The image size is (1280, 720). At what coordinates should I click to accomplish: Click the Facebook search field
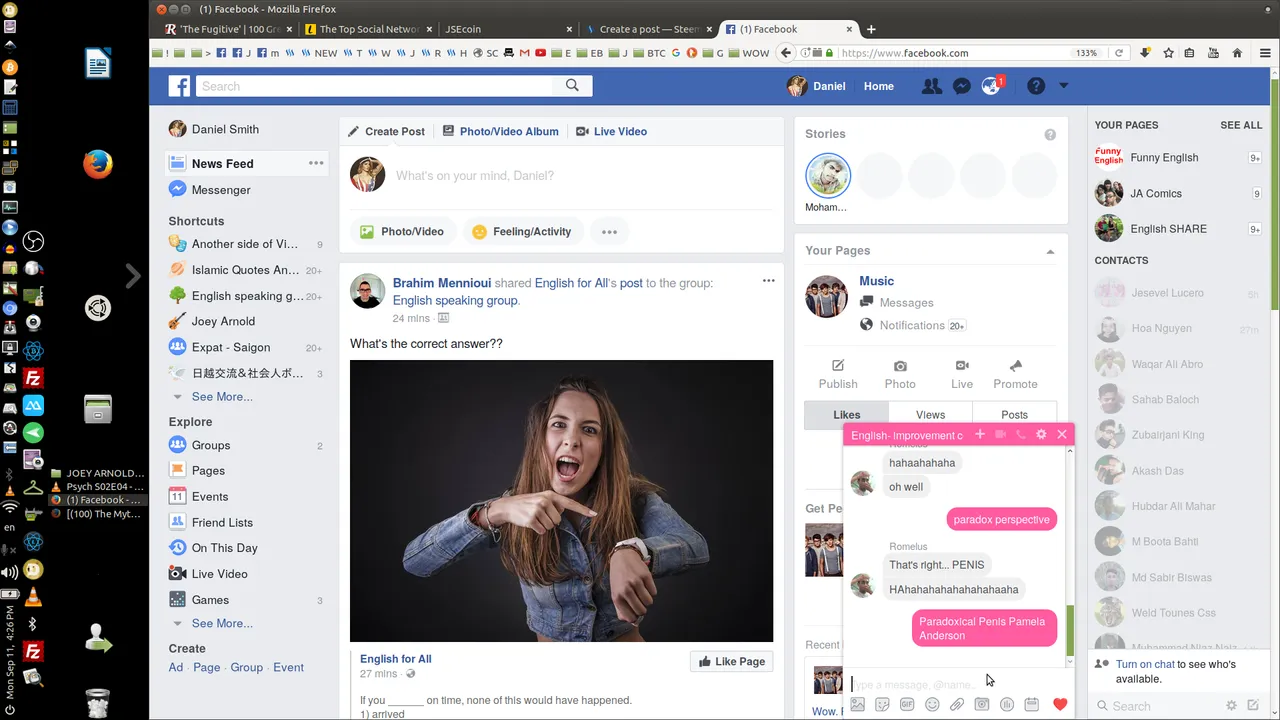point(375,86)
